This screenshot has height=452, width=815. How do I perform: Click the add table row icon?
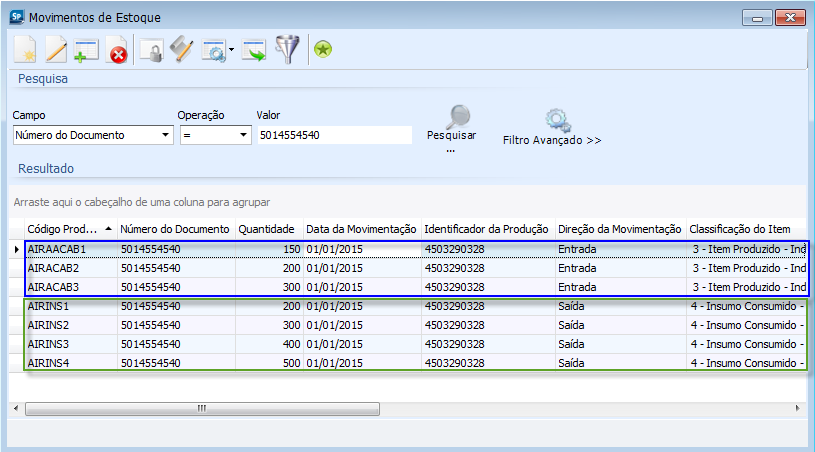[86, 50]
